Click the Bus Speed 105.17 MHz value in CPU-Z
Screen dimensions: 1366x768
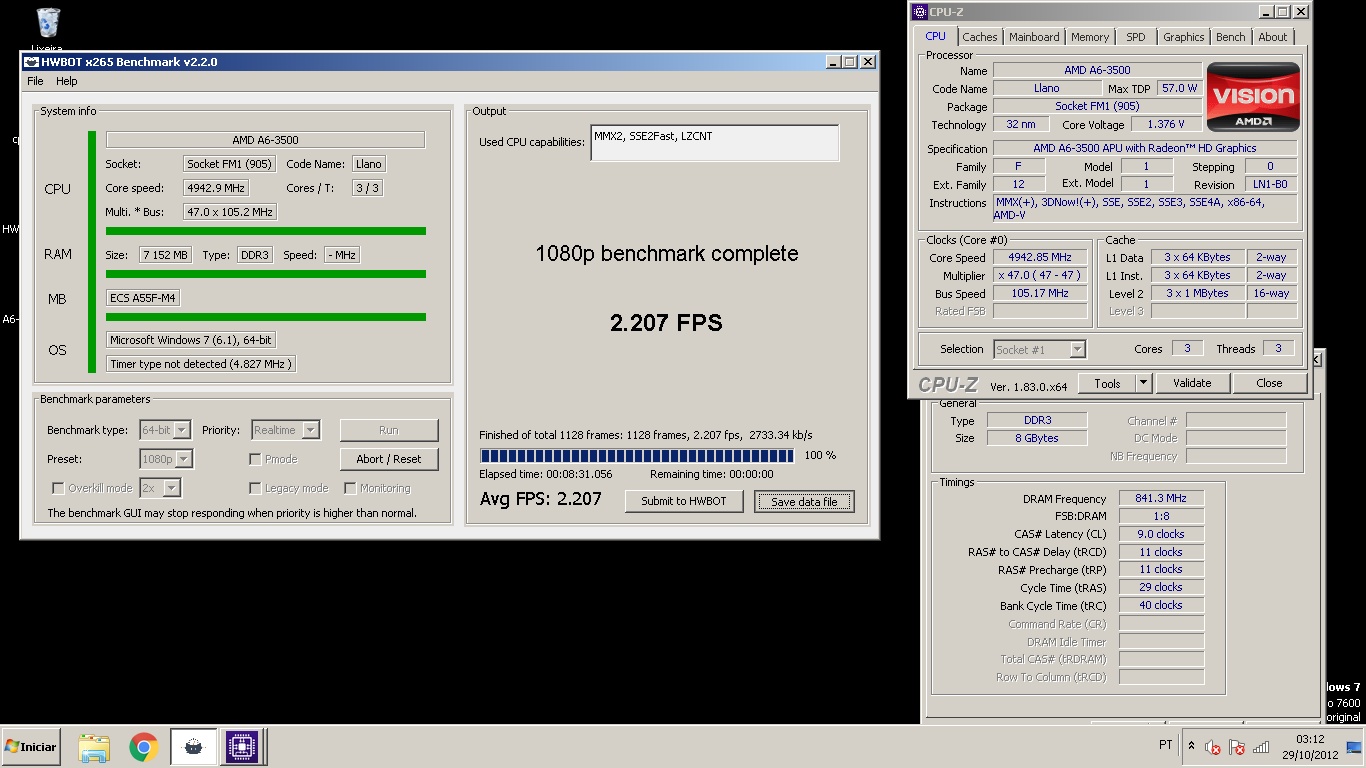click(1040, 293)
